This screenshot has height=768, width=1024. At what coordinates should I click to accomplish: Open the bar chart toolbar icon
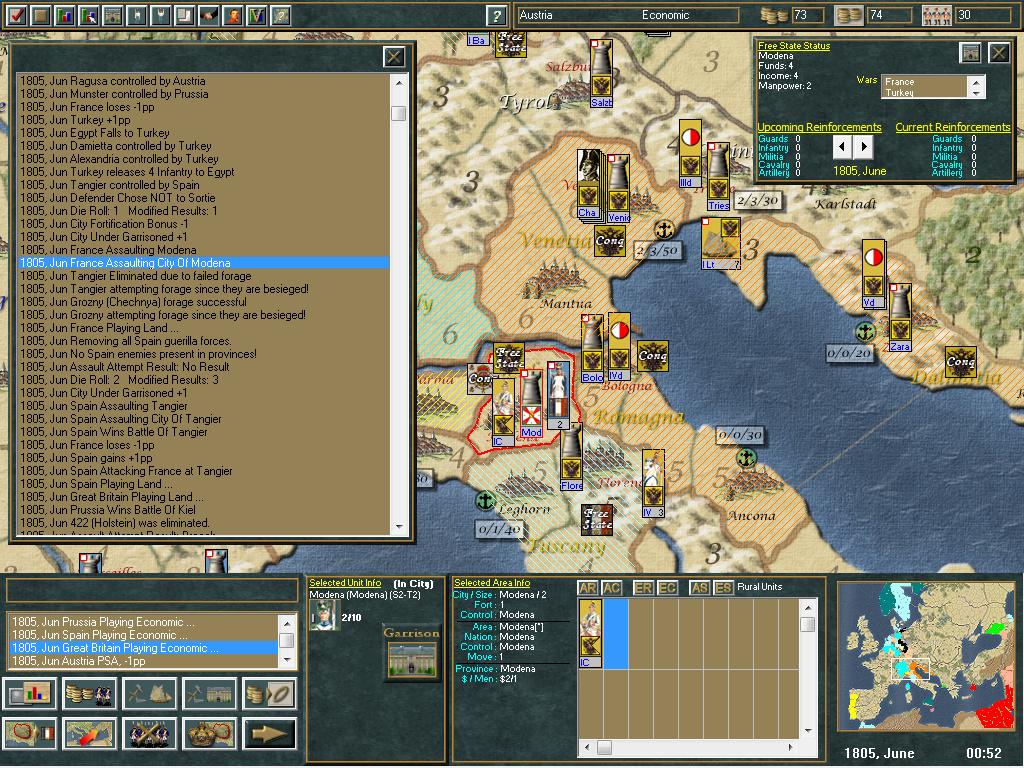click(65, 15)
